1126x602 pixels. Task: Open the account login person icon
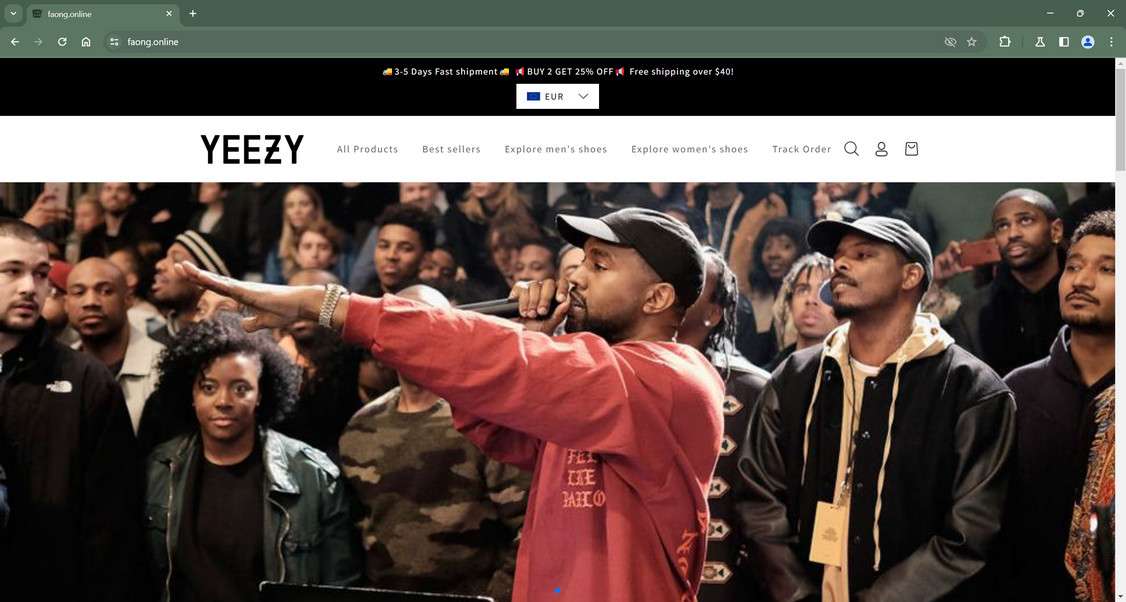pos(881,149)
